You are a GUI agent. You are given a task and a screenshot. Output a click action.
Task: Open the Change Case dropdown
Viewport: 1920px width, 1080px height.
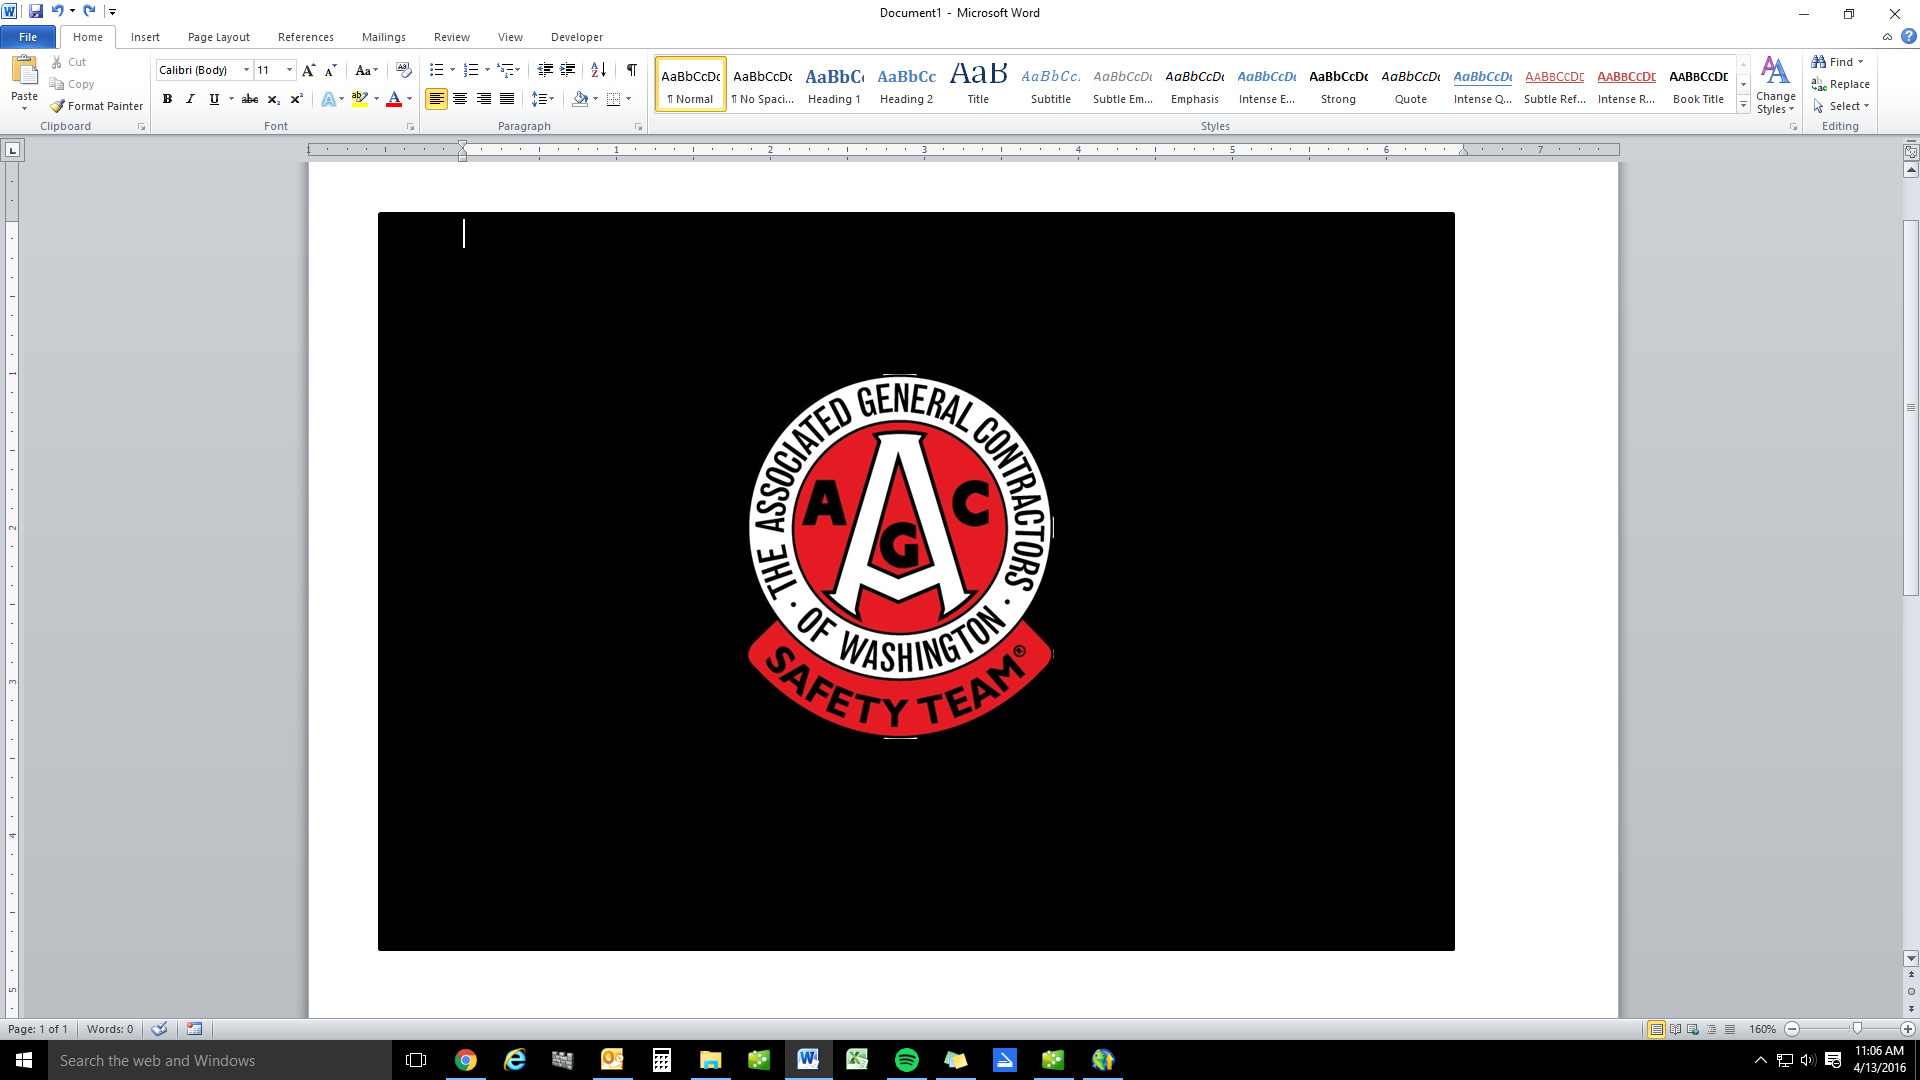pyautogui.click(x=366, y=70)
